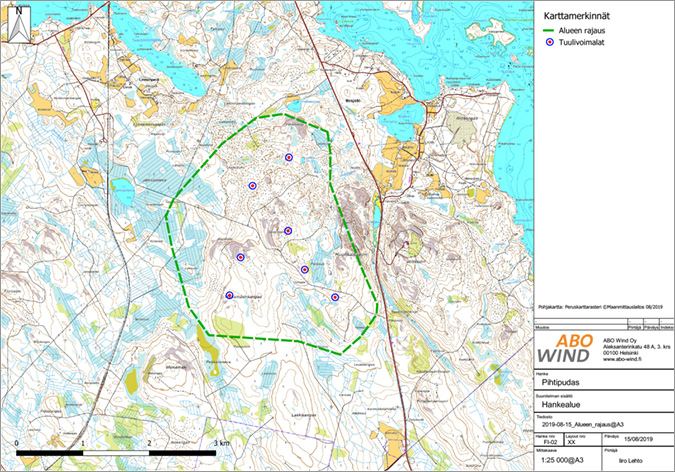675x472 pixels.
Task: Click the 'Karttamerkinnät' legend heading
Action: [577, 16]
